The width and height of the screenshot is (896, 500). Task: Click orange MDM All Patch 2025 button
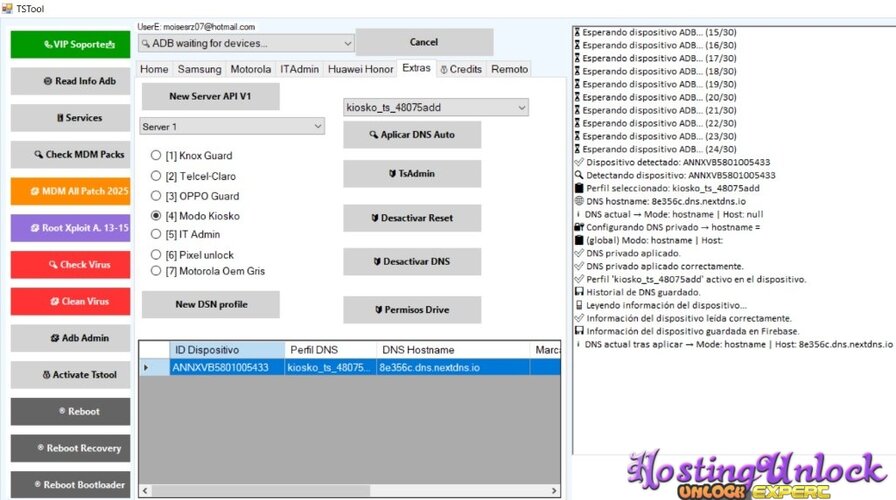pos(70,191)
